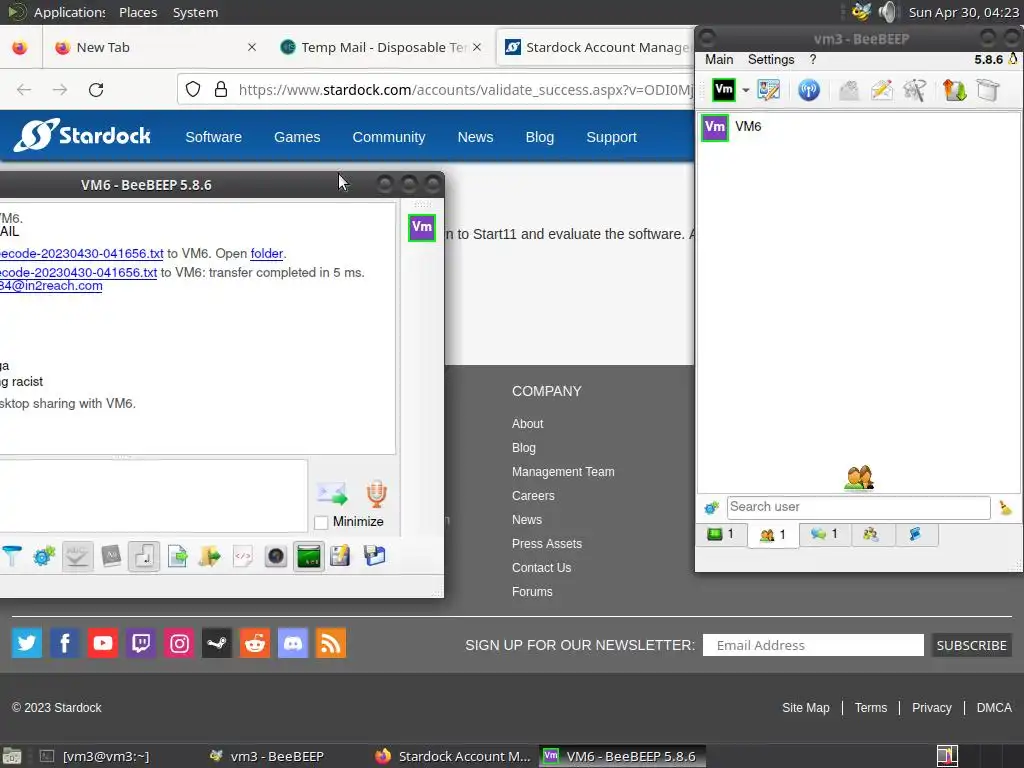Open the Games menu on Stardock site
Viewport: 1024px width, 768px height.
pyautogui.click(x=297, y=137)
